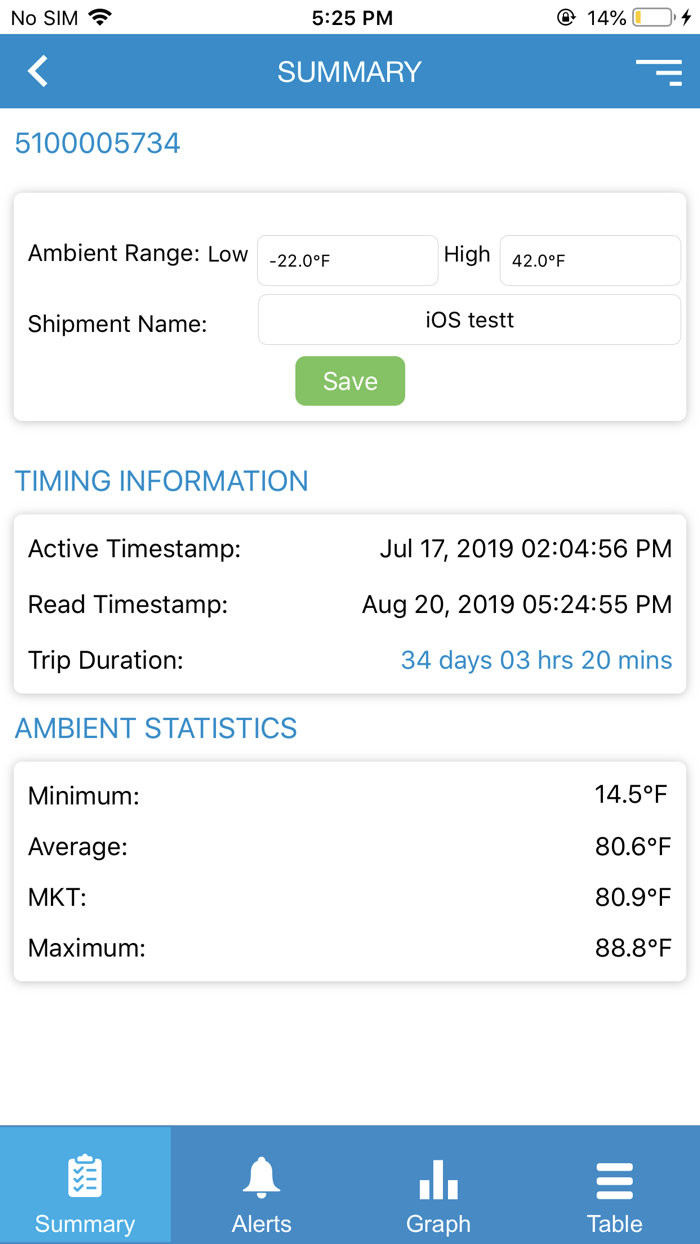Tap the Wi-Fi status icon
Image resolution: width=700 pixels, height=1244 pixels.
[100, 17]
